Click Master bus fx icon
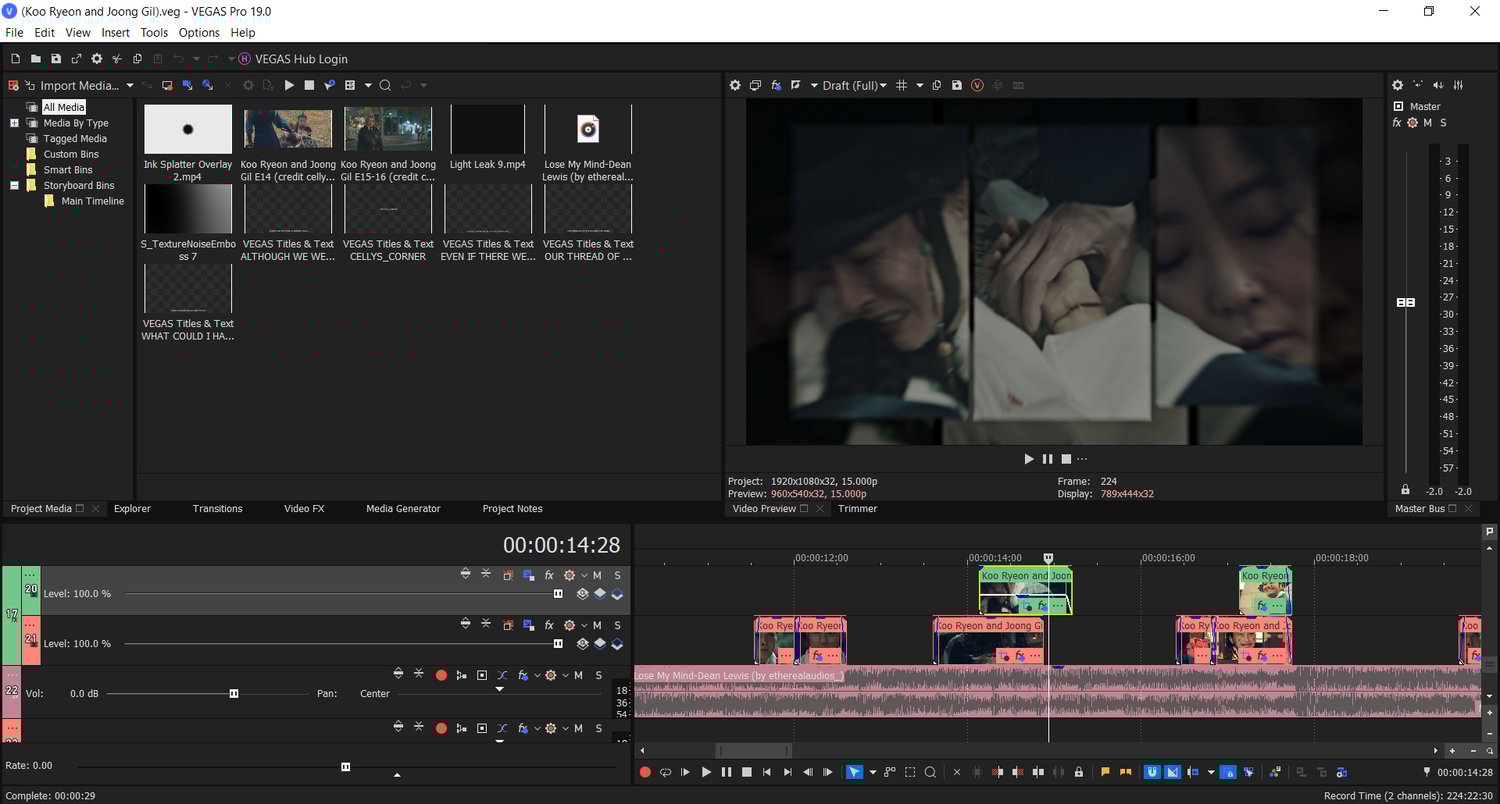Image resolution: width=1500 pixels, height=804 pixels. click(x=1397, y=123)
